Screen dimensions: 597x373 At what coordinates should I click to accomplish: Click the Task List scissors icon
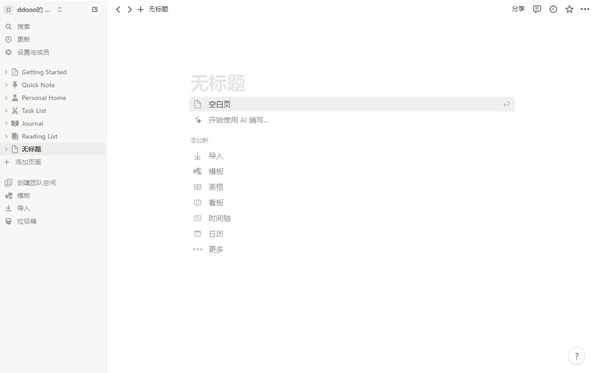(15, 111)
